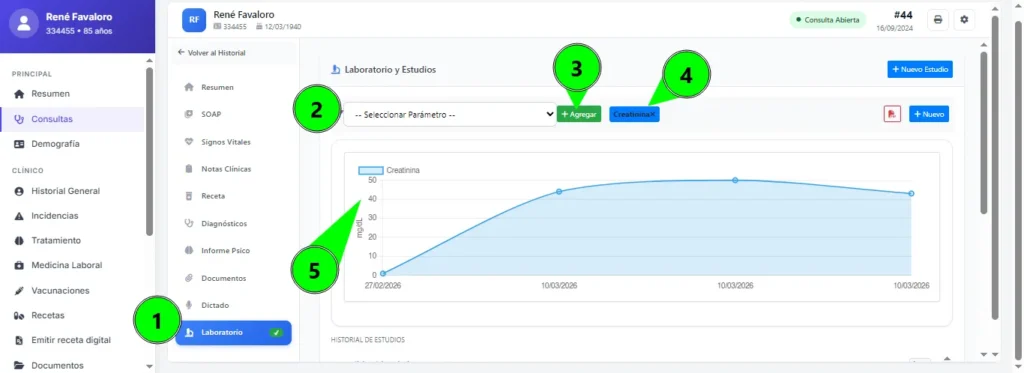The image size is (1024, 373).
Task: Click the file icon beside Emitir receta digital
Action: [19, 340]
